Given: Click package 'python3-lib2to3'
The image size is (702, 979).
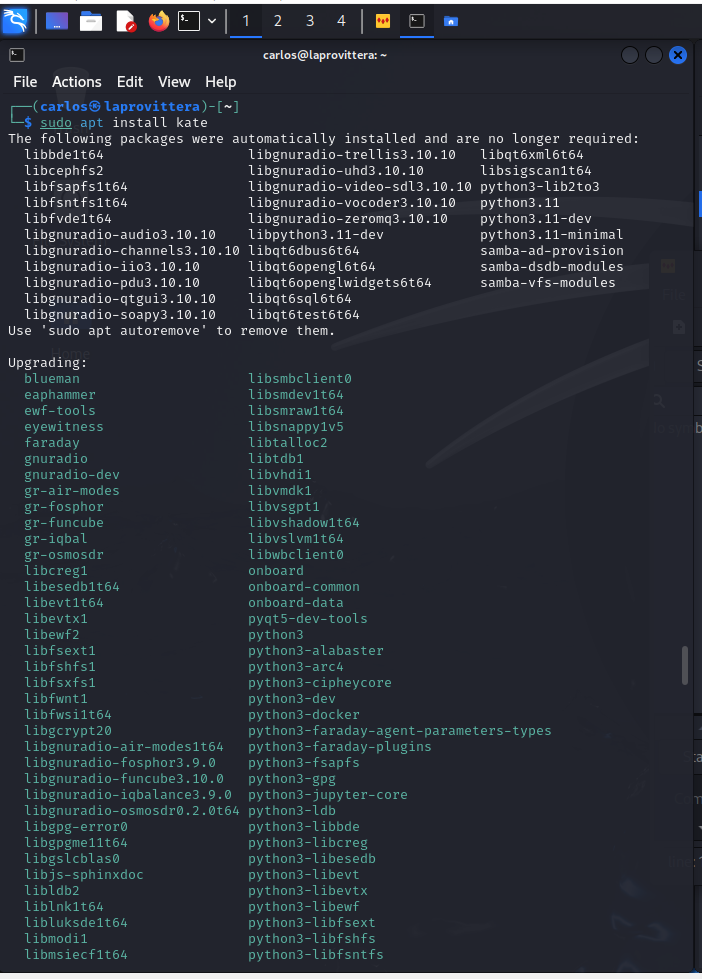Looking at the screenshot, I should pyautogui.click(x=540, y=187).
